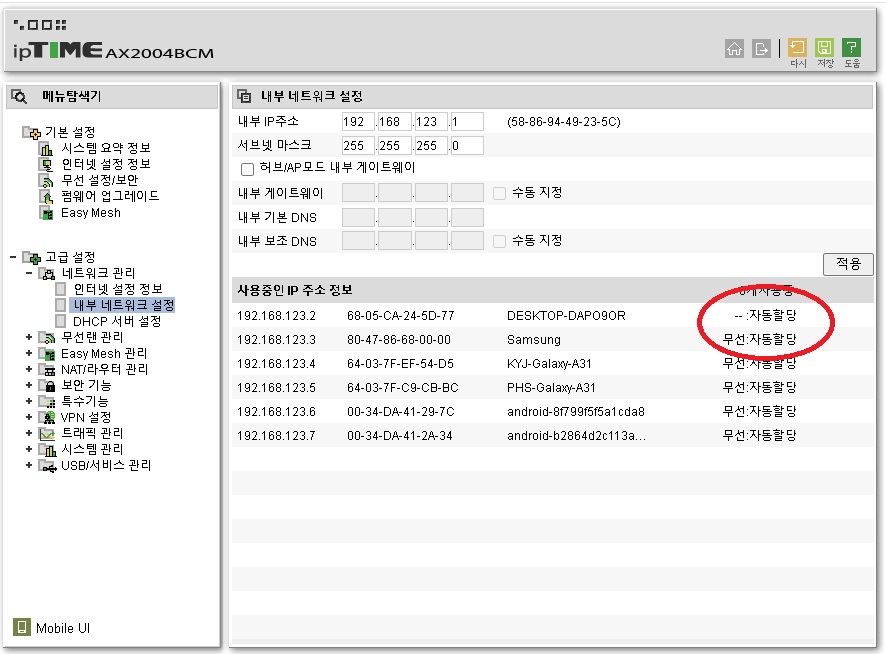Click the USB/서비스 관리 label
Viewport: 886px width, 654px height.
tap(106, 466)
